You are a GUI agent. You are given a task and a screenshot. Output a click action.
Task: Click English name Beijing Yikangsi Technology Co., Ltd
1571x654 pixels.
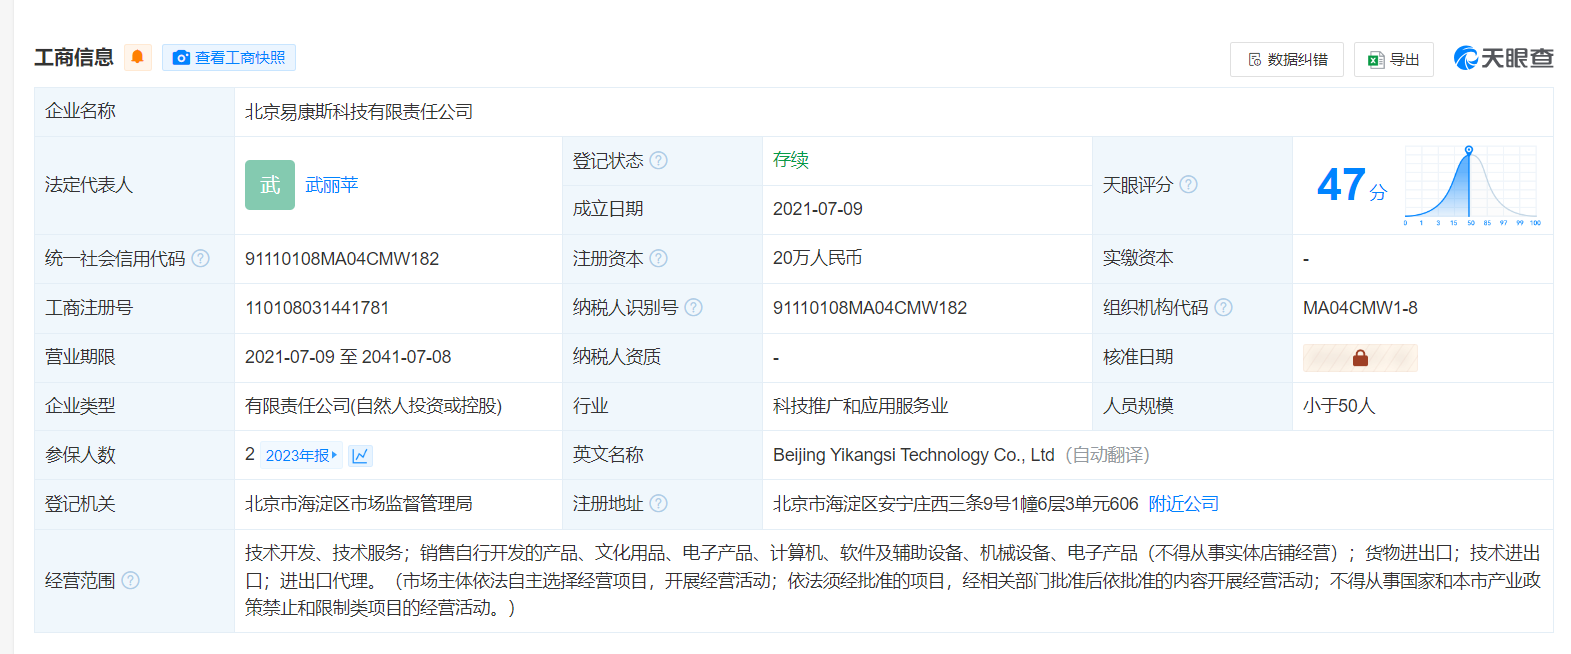914,455
